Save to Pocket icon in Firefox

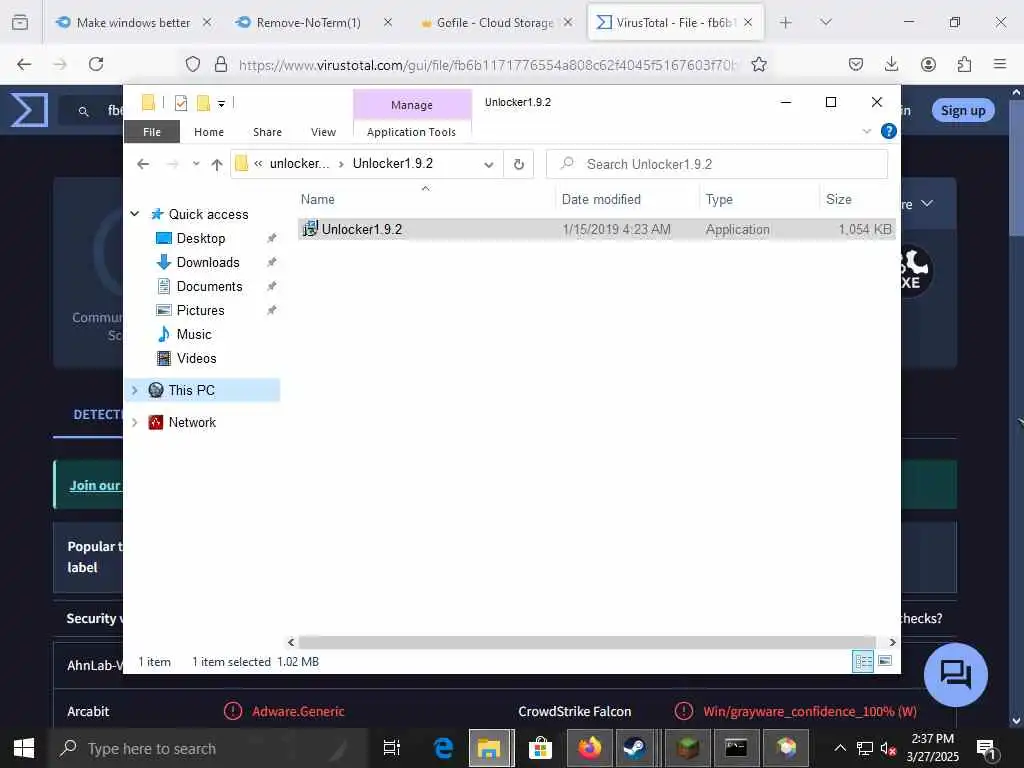pos(856,64)
